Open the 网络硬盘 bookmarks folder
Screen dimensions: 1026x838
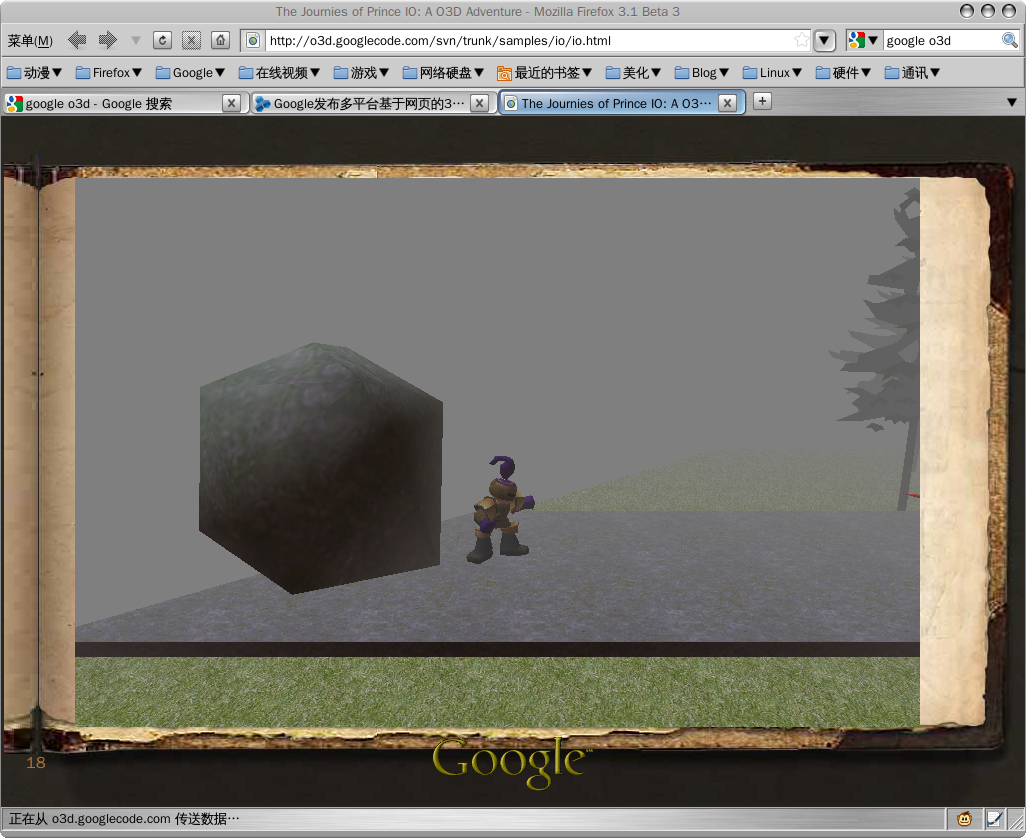pos(443,73)
